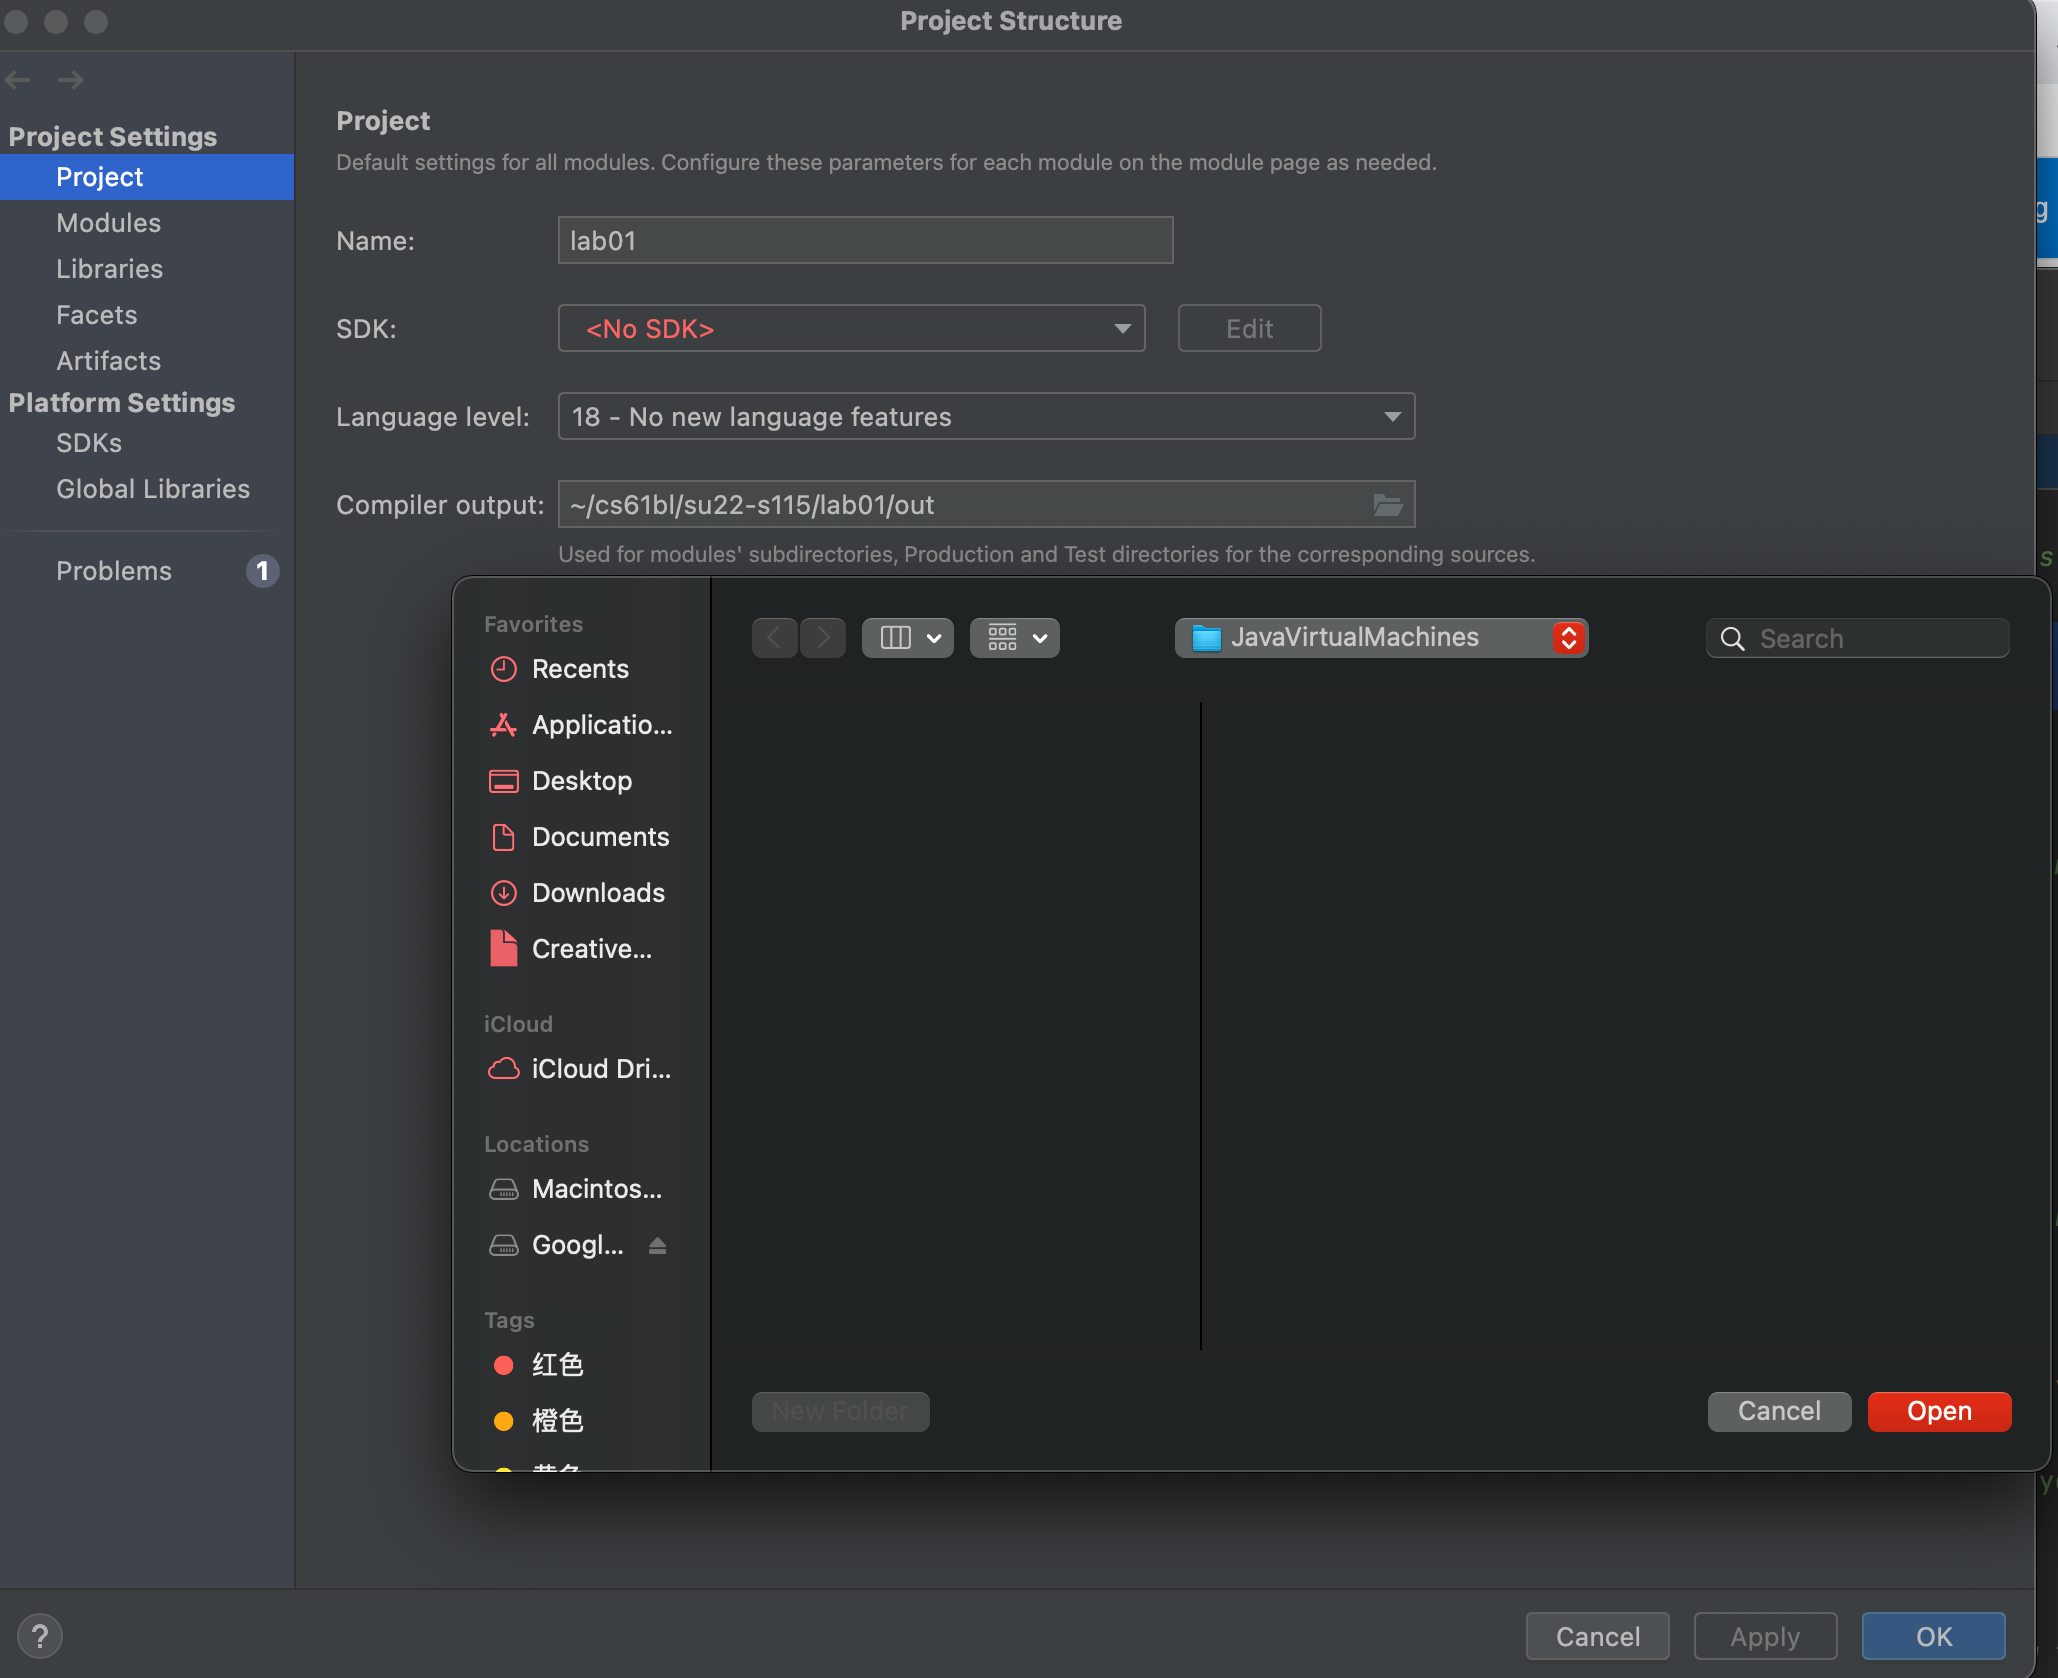2058x1678 pixels.
Task: Select the red tag 红色
Action: click(556, 1365)
